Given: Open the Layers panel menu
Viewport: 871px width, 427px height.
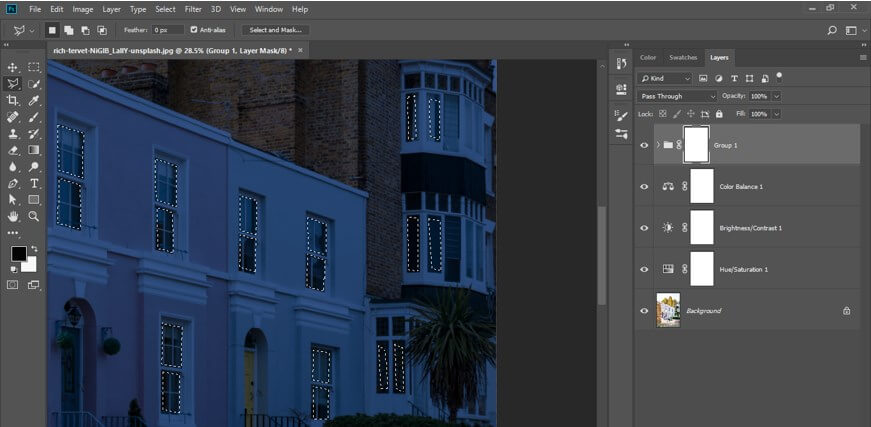Looking at the screenshot, I should [863, 57].
